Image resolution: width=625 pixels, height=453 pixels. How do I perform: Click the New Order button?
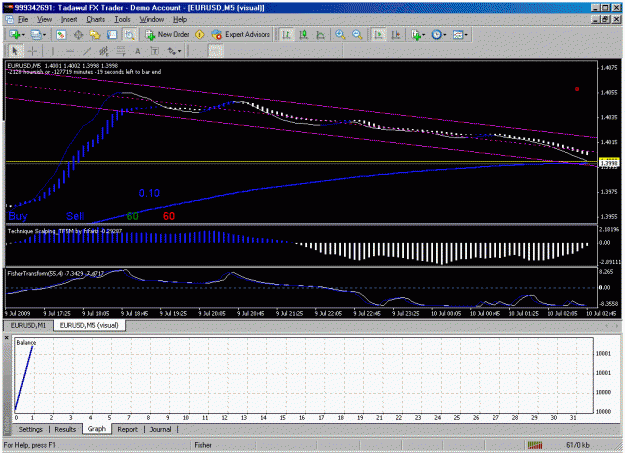(x=167, y=35)
